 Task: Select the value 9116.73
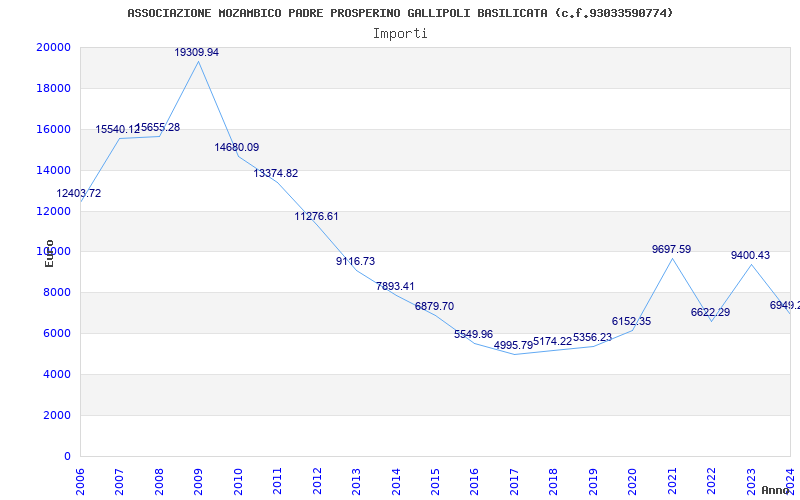coord(356,261)
